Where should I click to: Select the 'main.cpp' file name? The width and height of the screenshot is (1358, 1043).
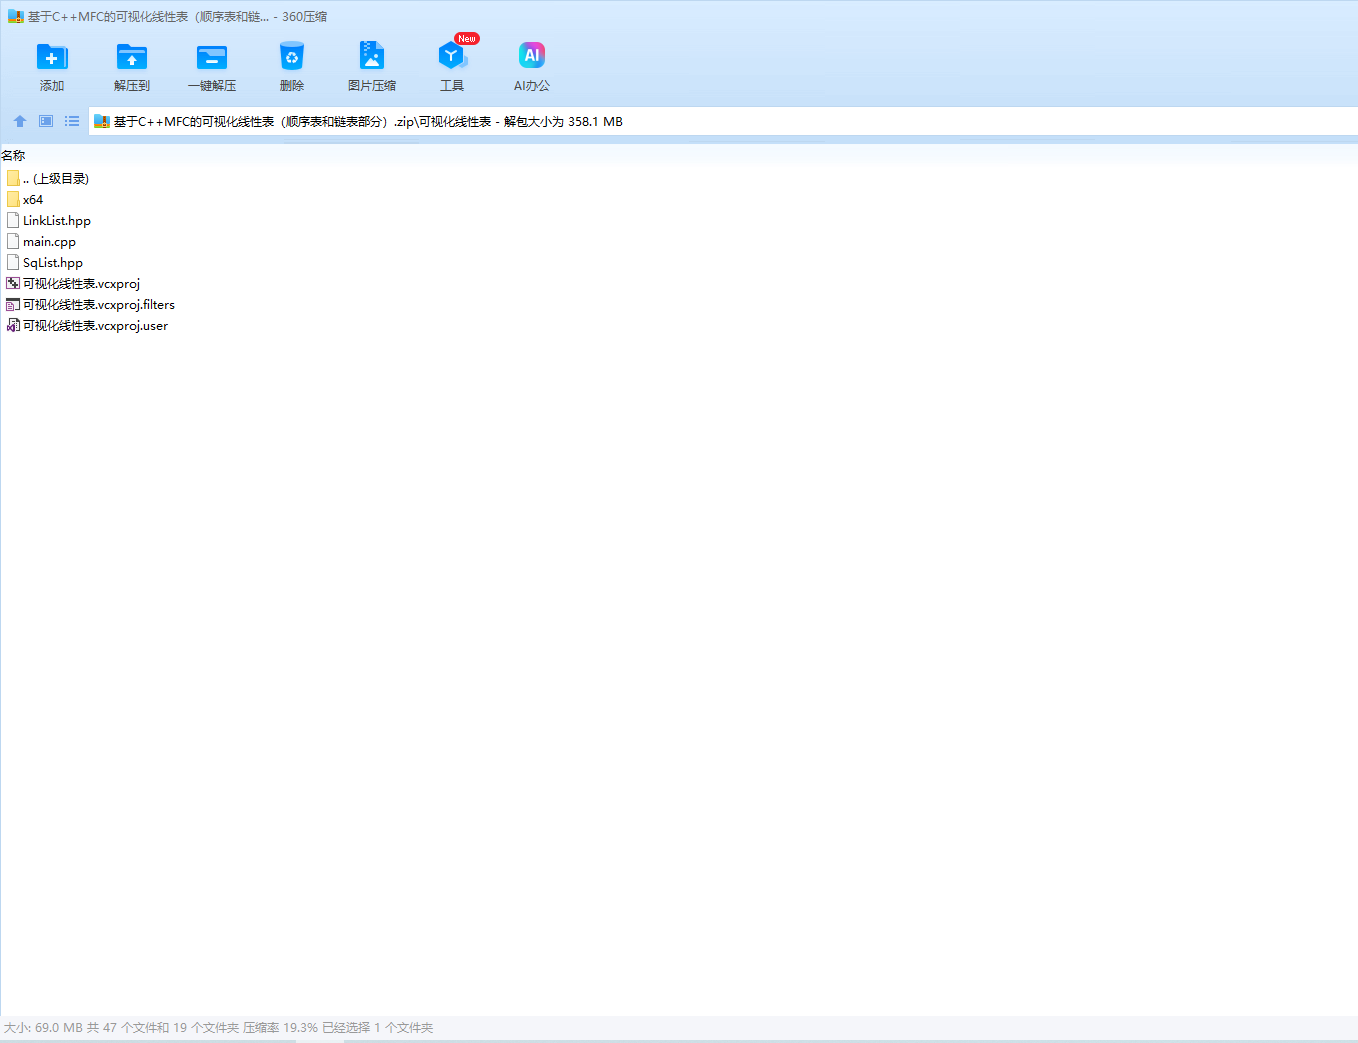50,242
